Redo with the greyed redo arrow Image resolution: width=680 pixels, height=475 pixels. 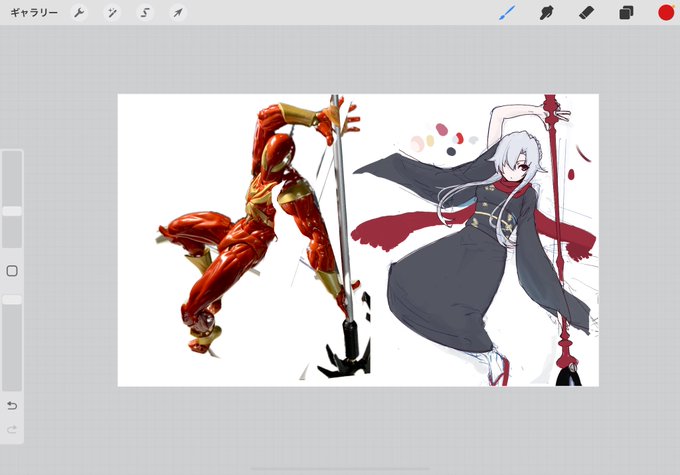[x=12, y=429]
